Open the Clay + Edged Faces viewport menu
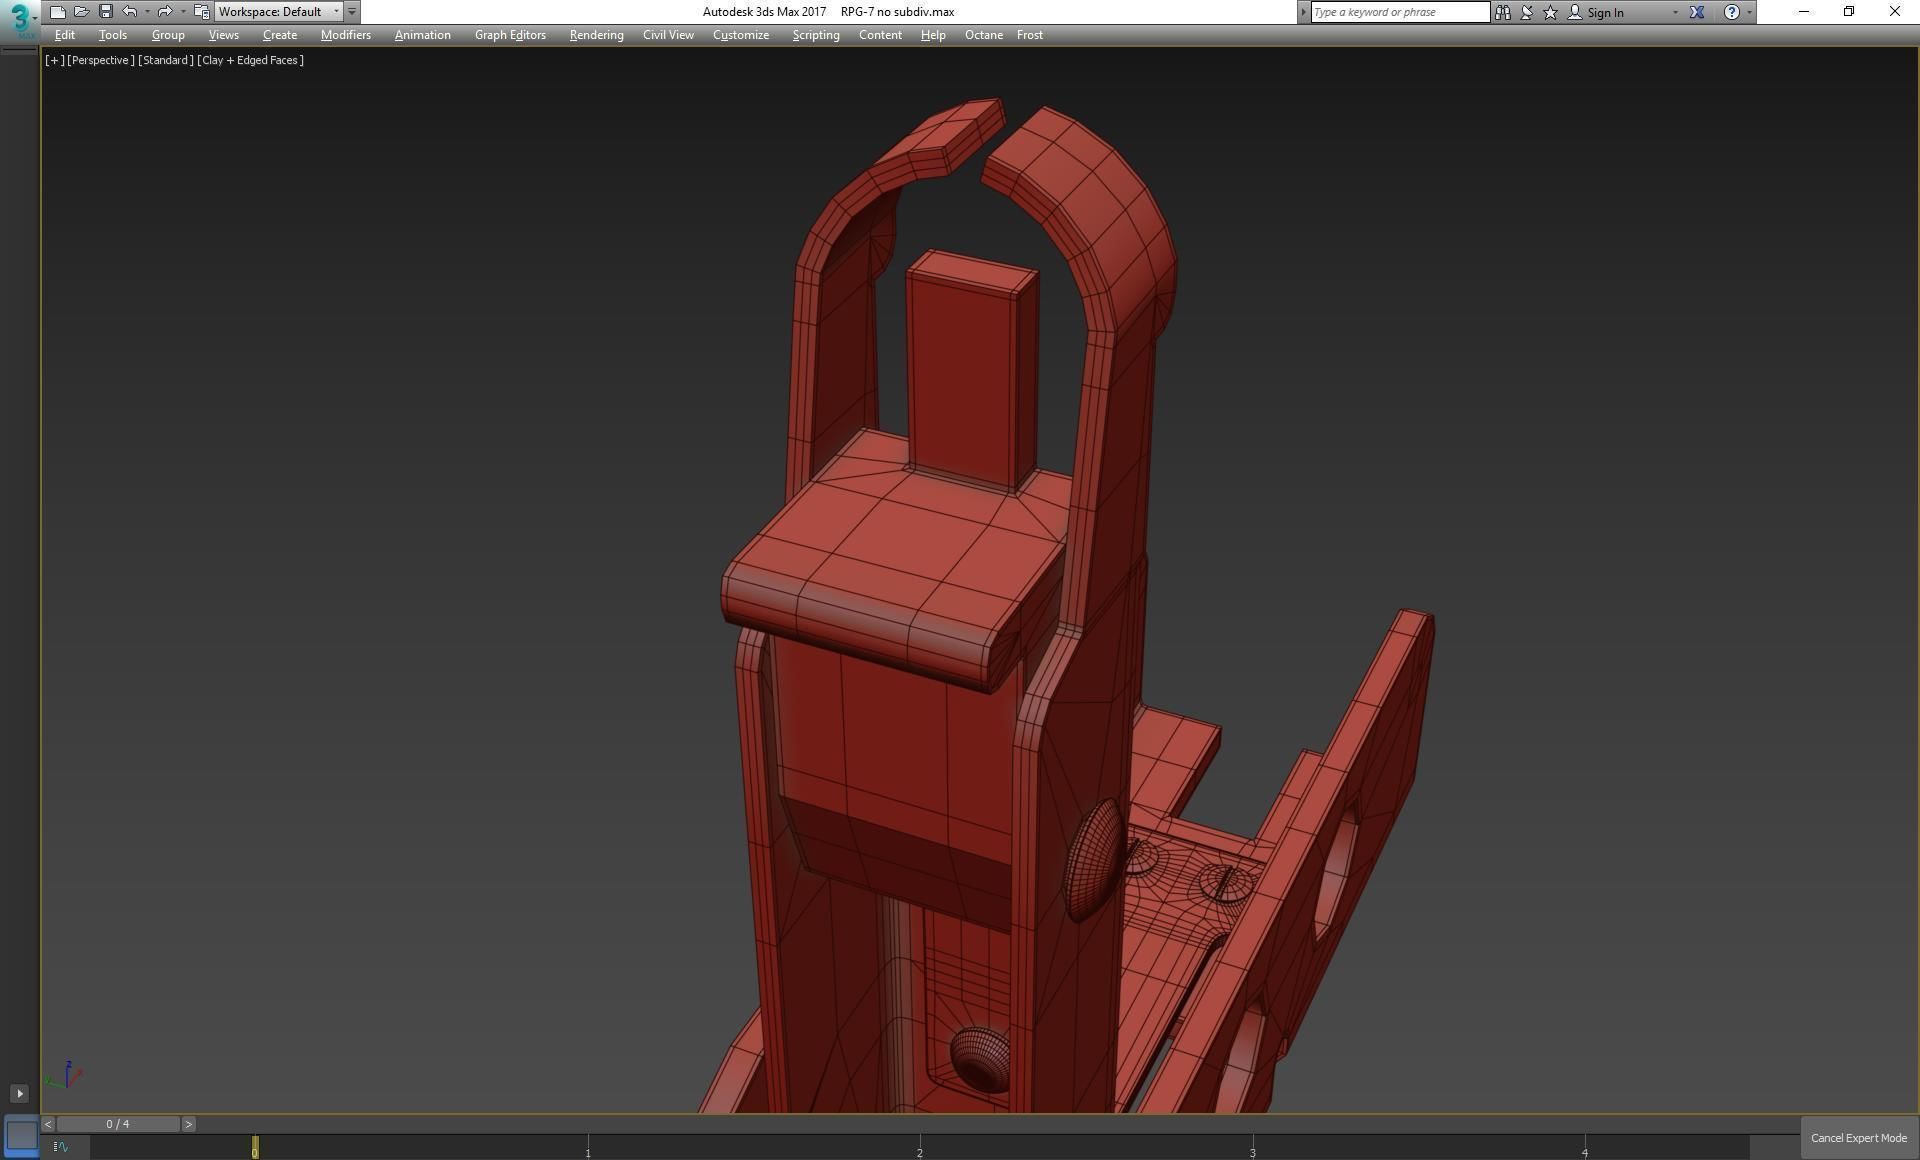The width and height of the screenshot is (1920, 1160). pyautogui.click(x=251, y=60)
